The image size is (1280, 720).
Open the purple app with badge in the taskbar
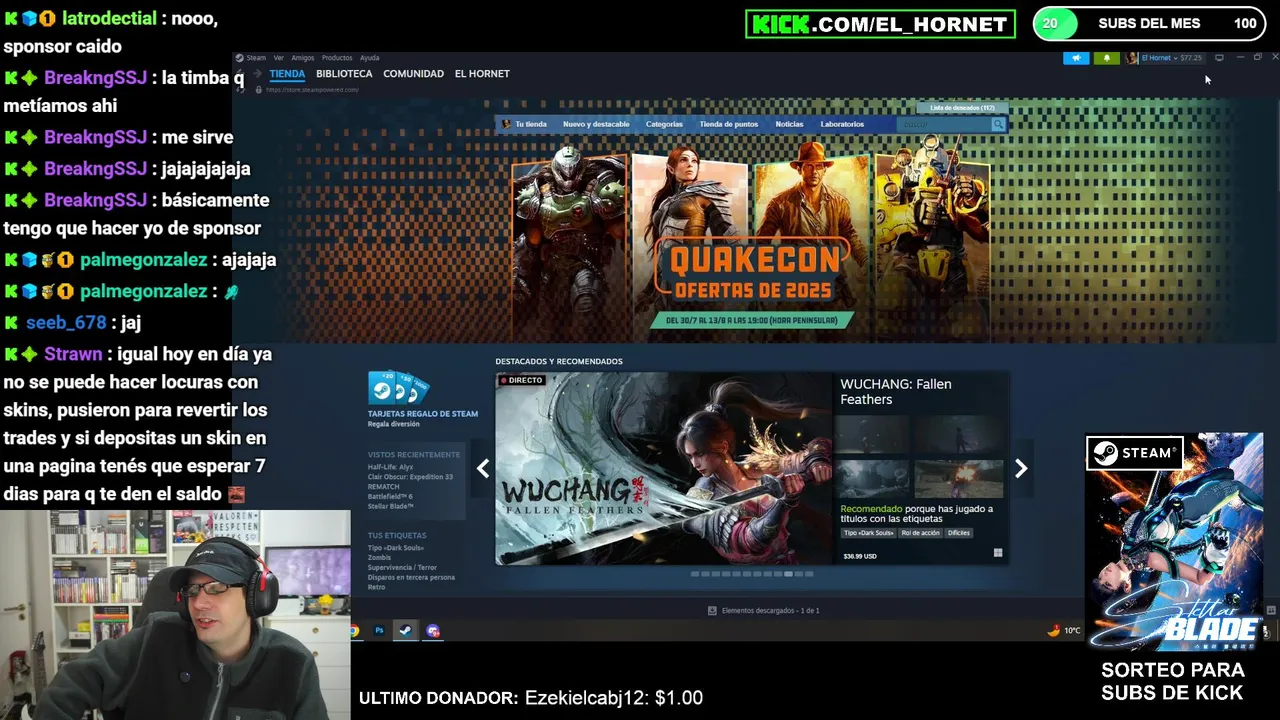click(432, 631)
